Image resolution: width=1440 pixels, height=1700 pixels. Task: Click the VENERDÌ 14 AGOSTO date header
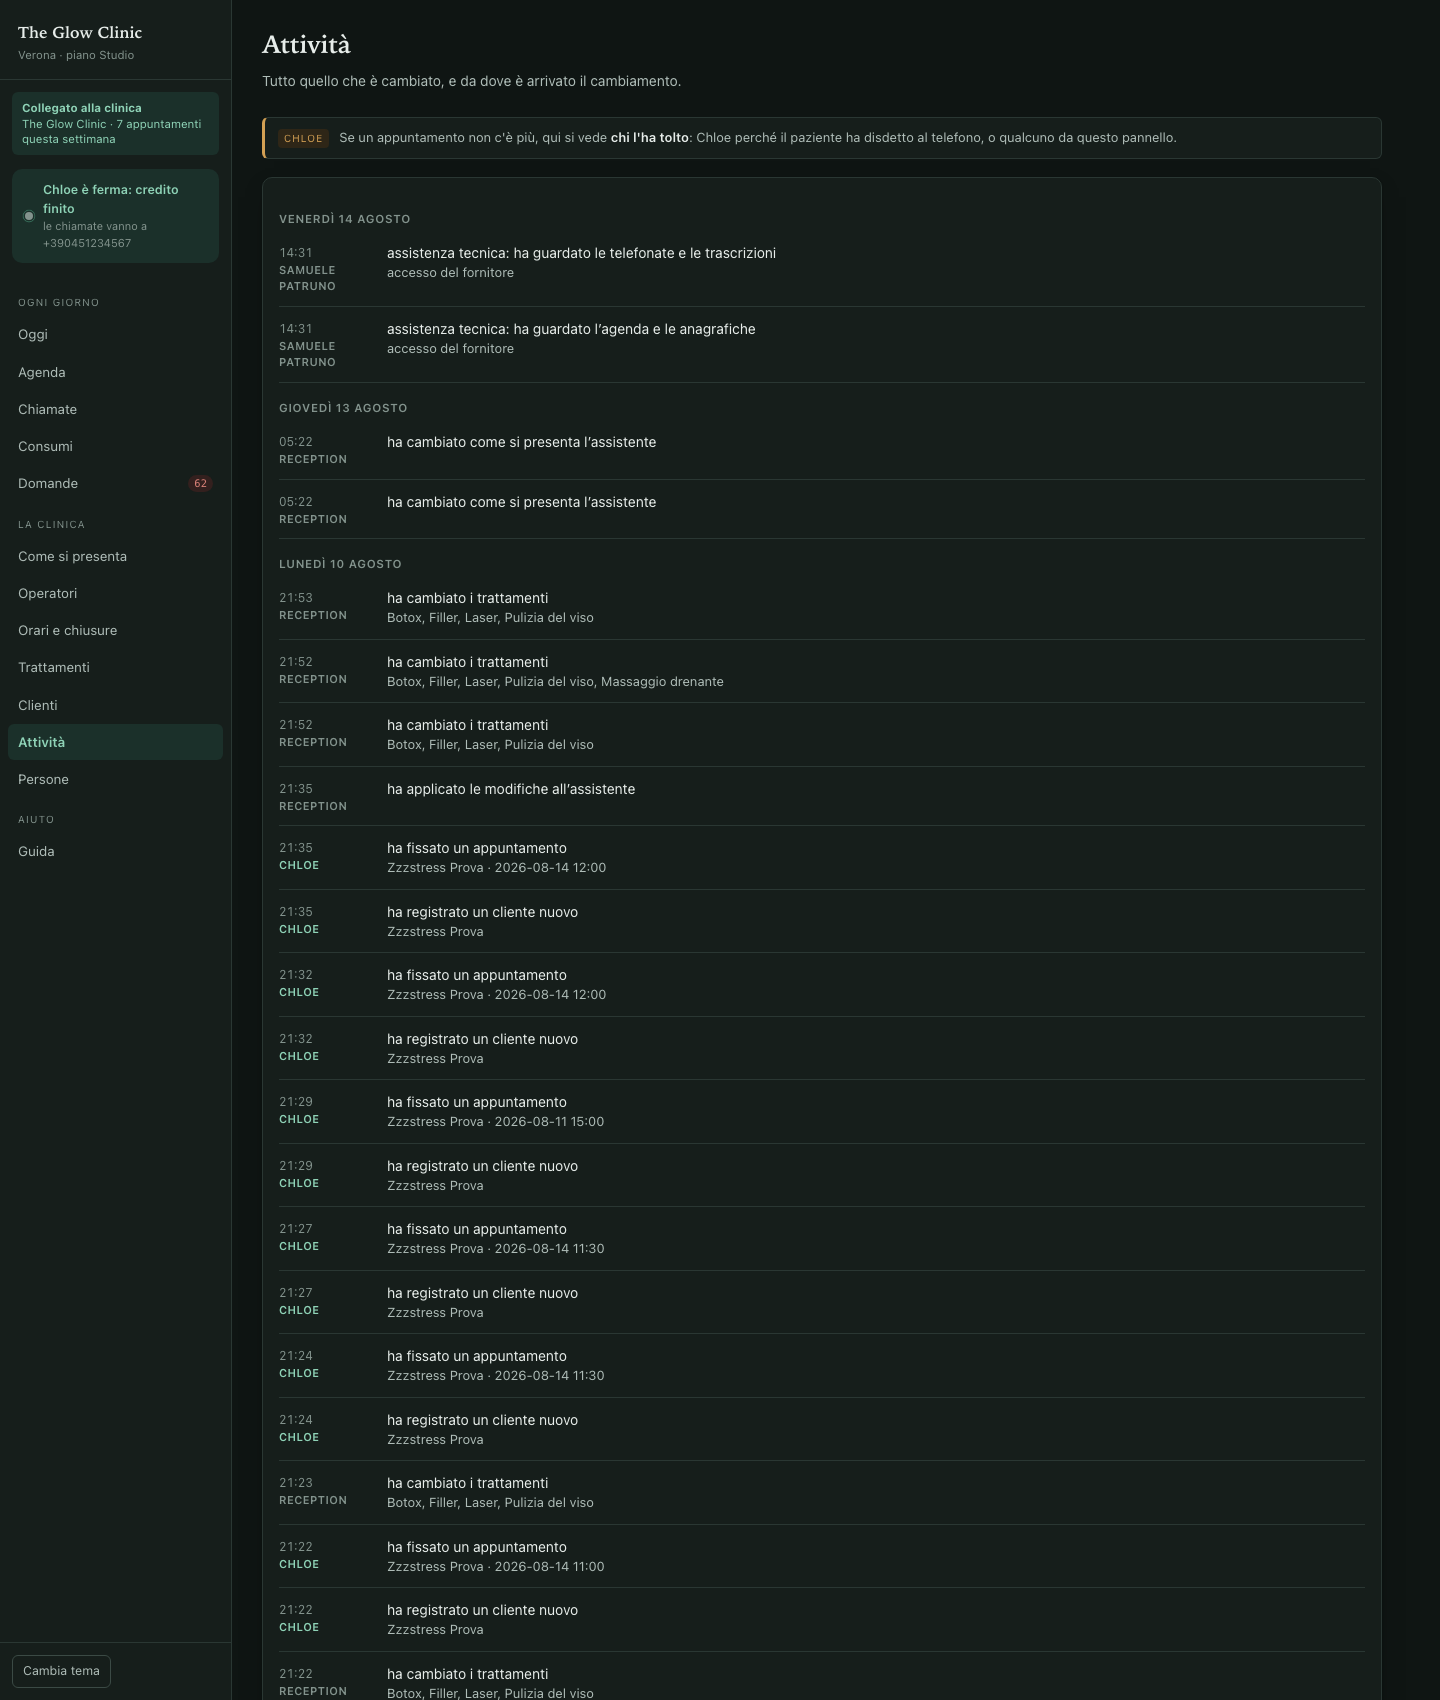coord(345,219)
